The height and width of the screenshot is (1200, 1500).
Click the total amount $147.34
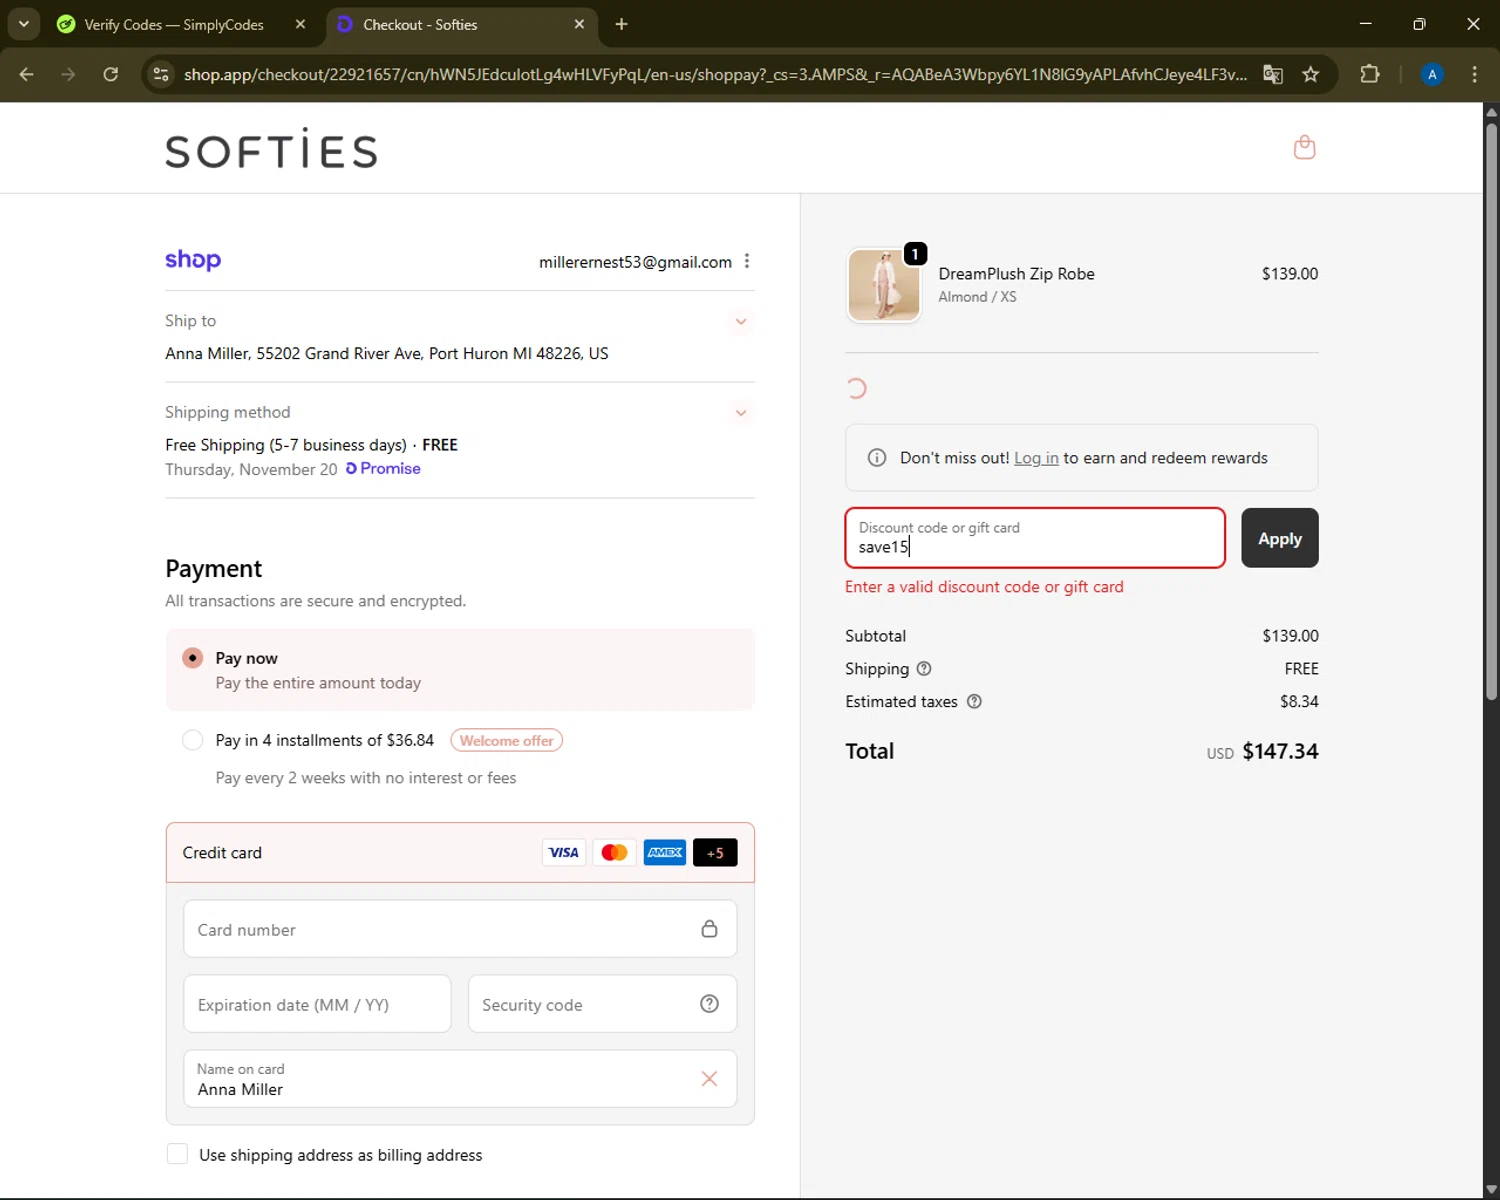tap(1280, 751)
